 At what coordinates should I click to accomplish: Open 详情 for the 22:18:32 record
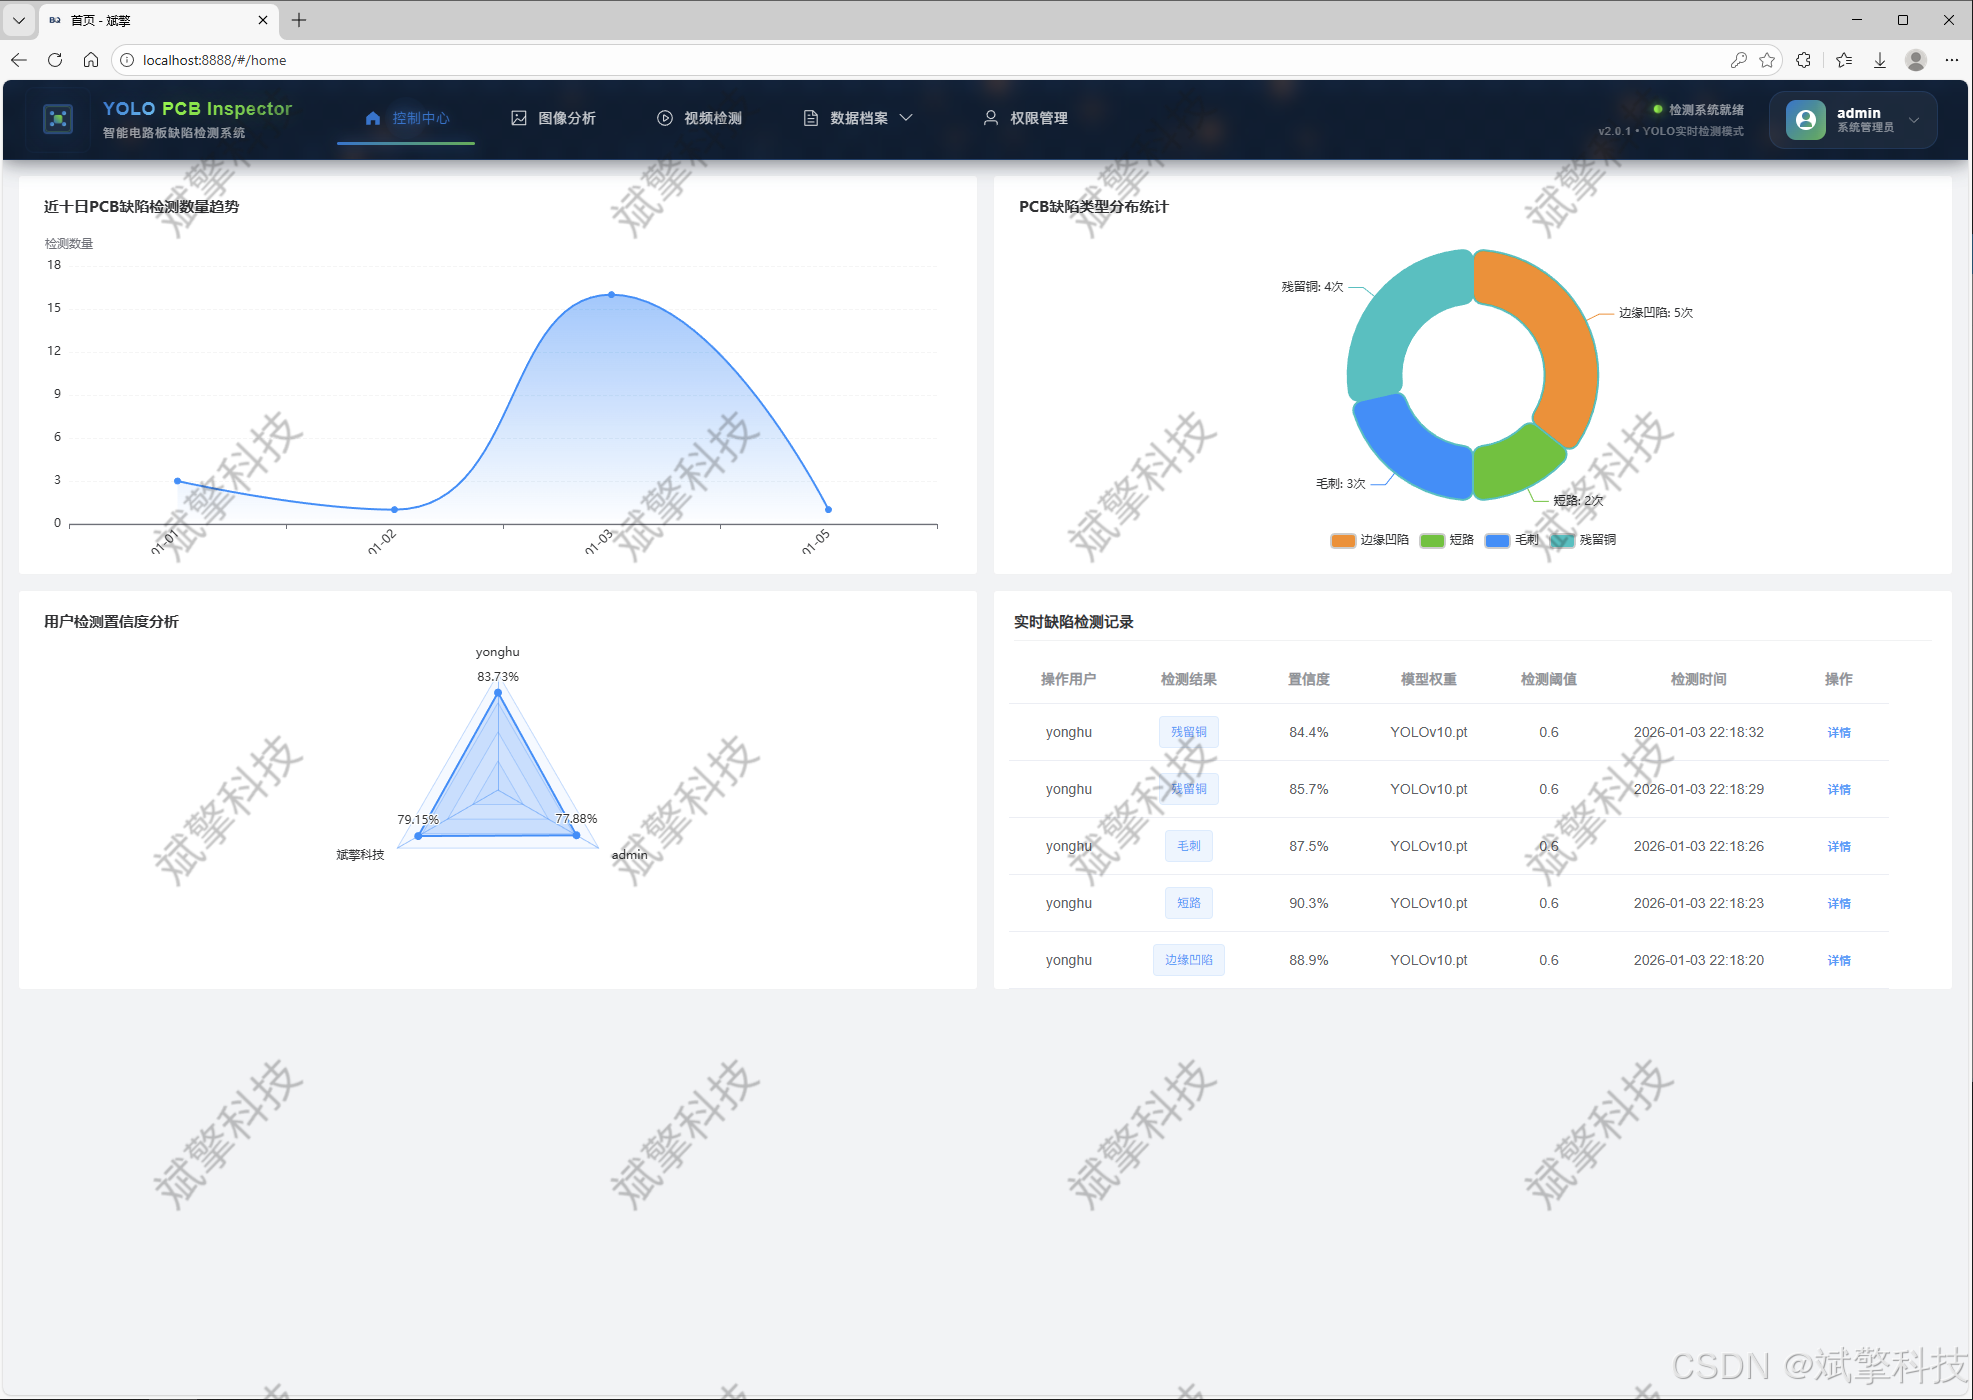pyautogui.click(x=1838, y=732)
